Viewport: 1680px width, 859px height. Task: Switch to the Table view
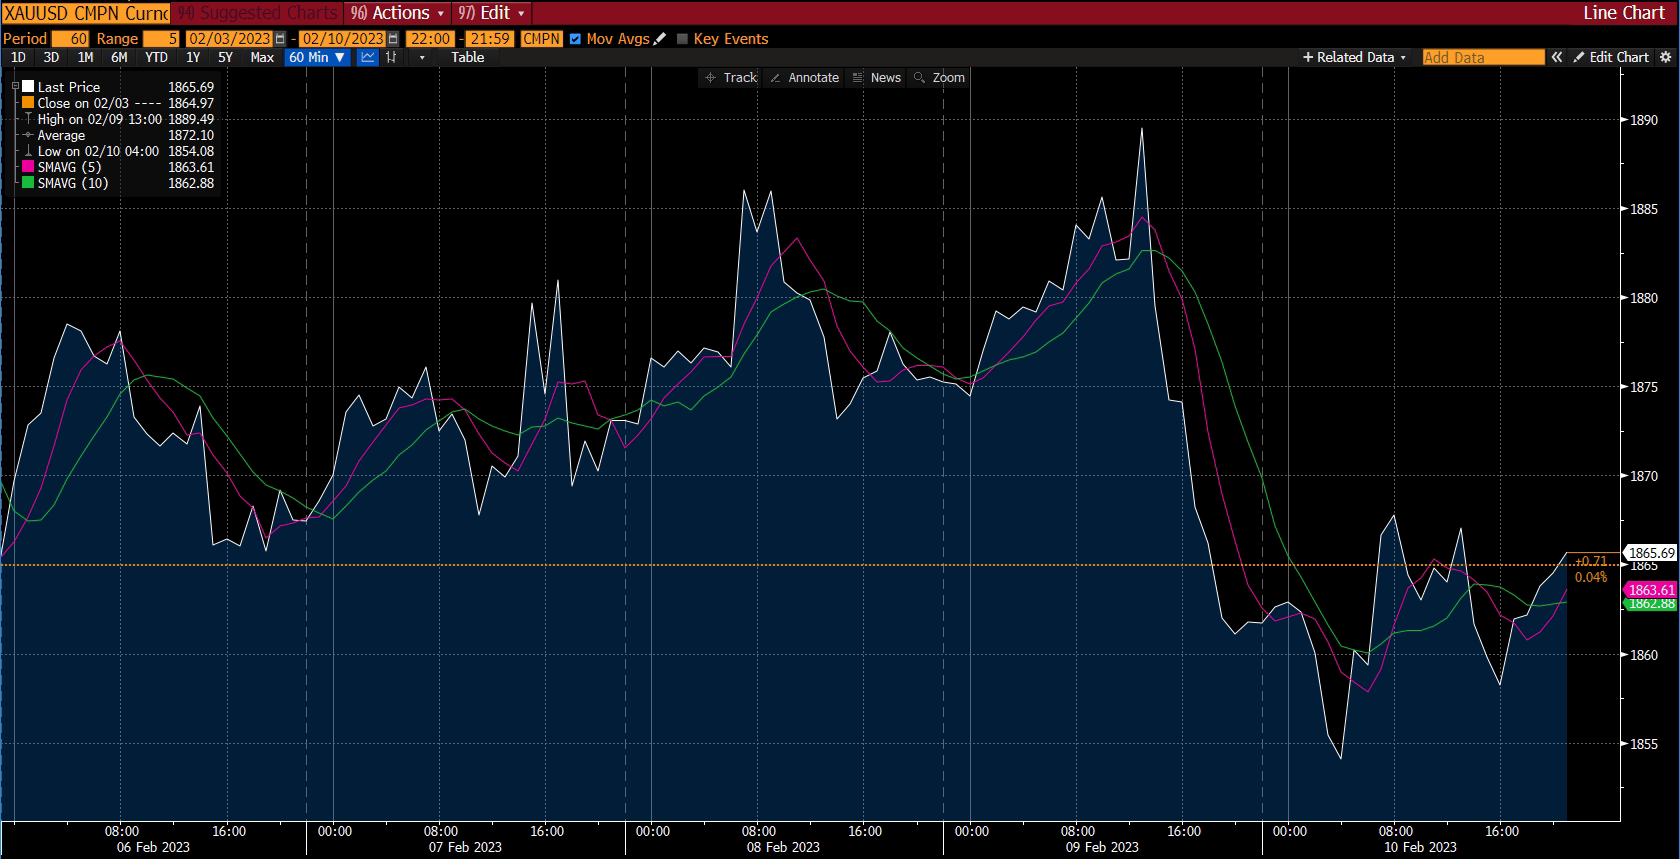[x=467, y=57]
